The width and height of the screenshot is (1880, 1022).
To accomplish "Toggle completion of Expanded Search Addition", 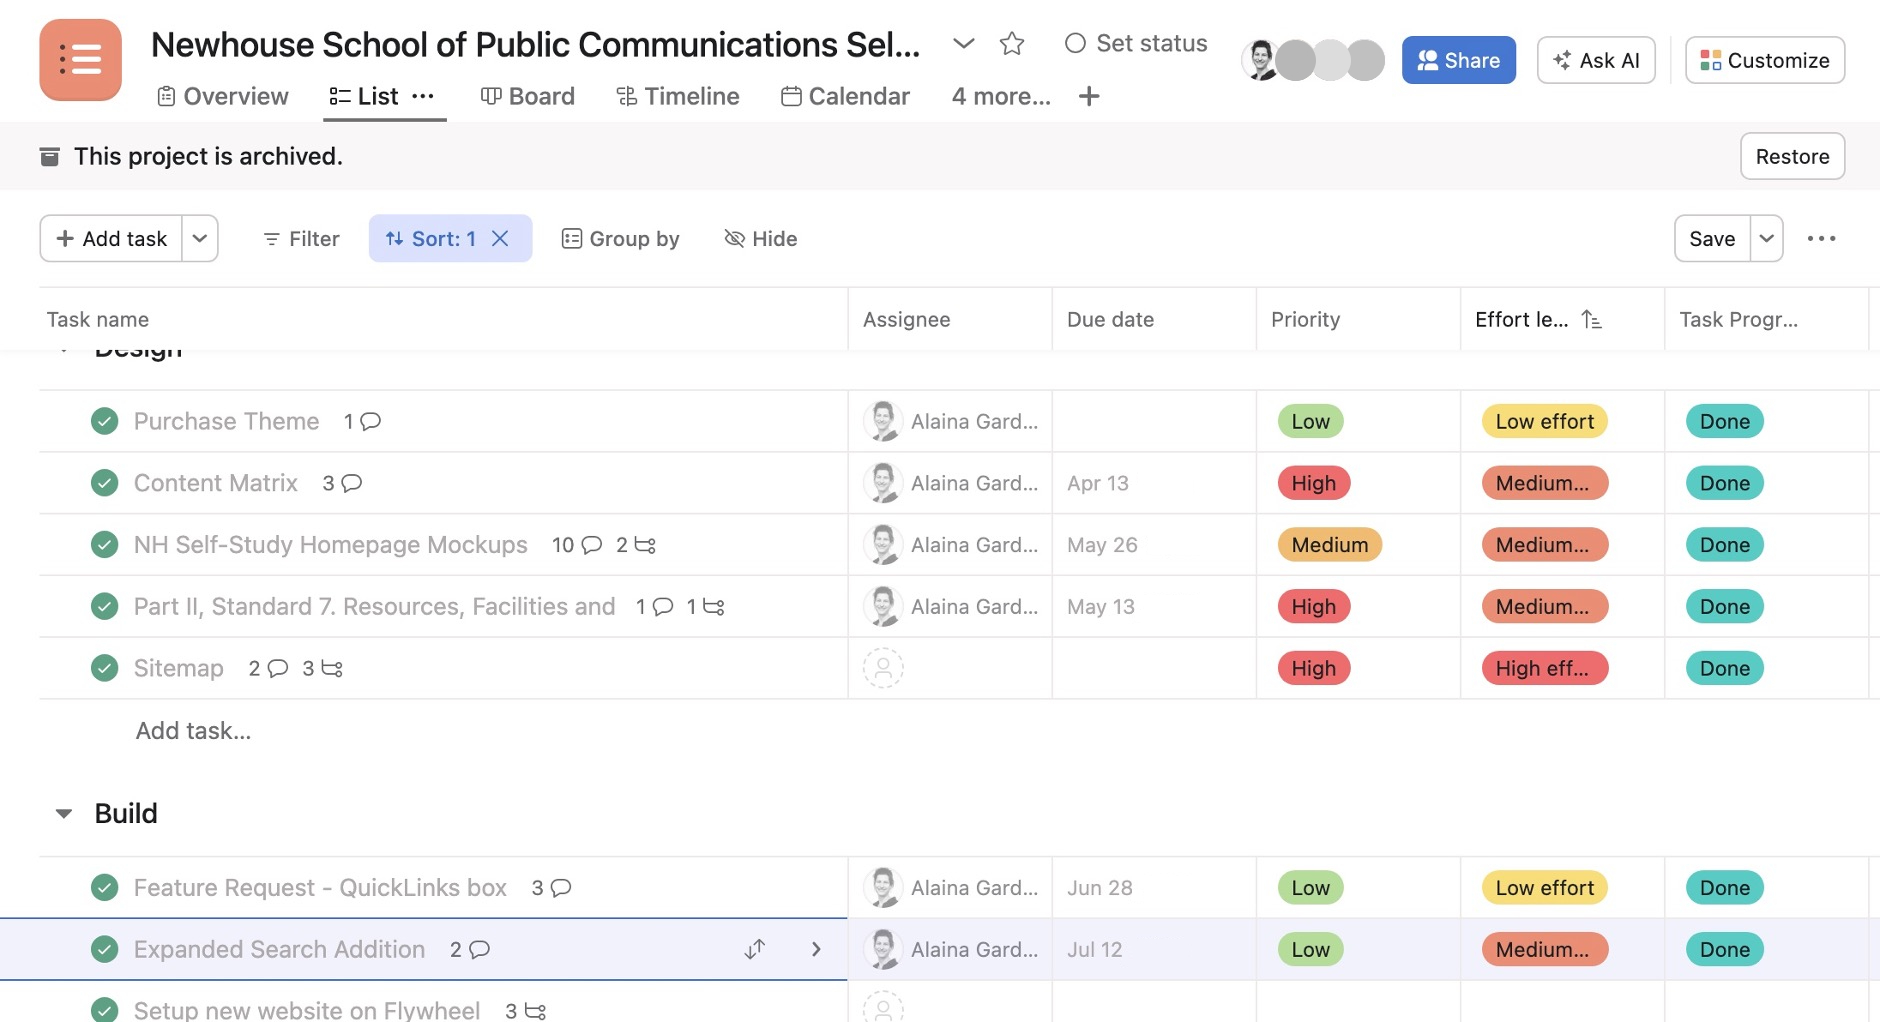I will pyautogui.click(x=104, y=949).
